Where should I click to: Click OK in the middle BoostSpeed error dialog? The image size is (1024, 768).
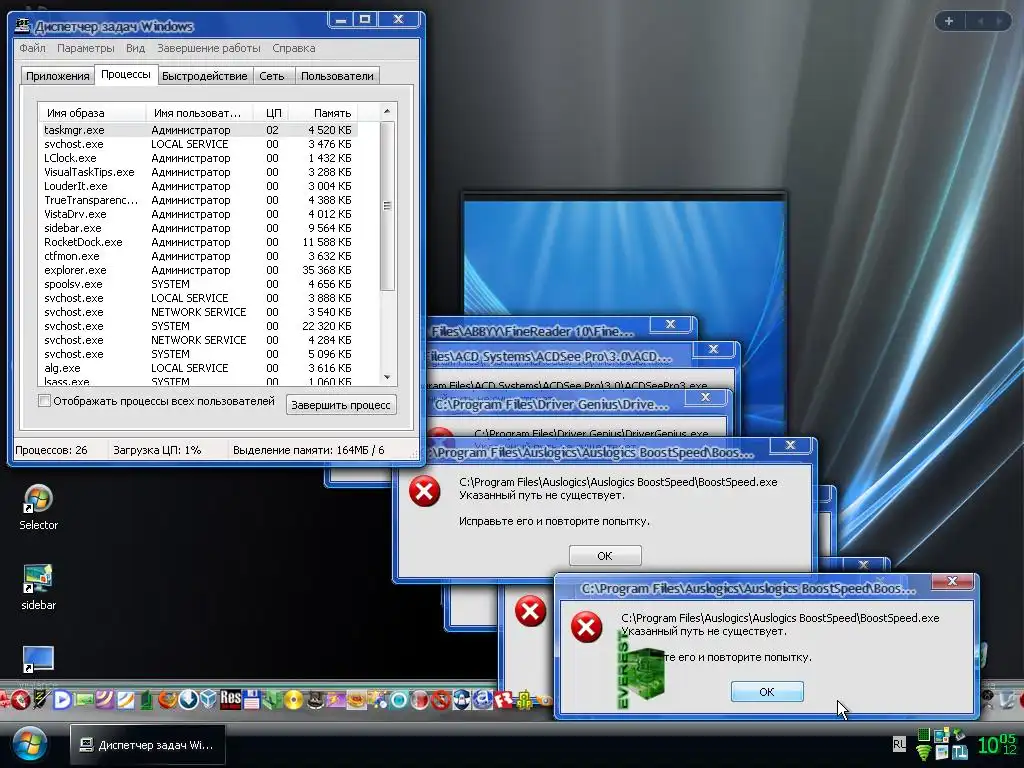coord(605,556)
